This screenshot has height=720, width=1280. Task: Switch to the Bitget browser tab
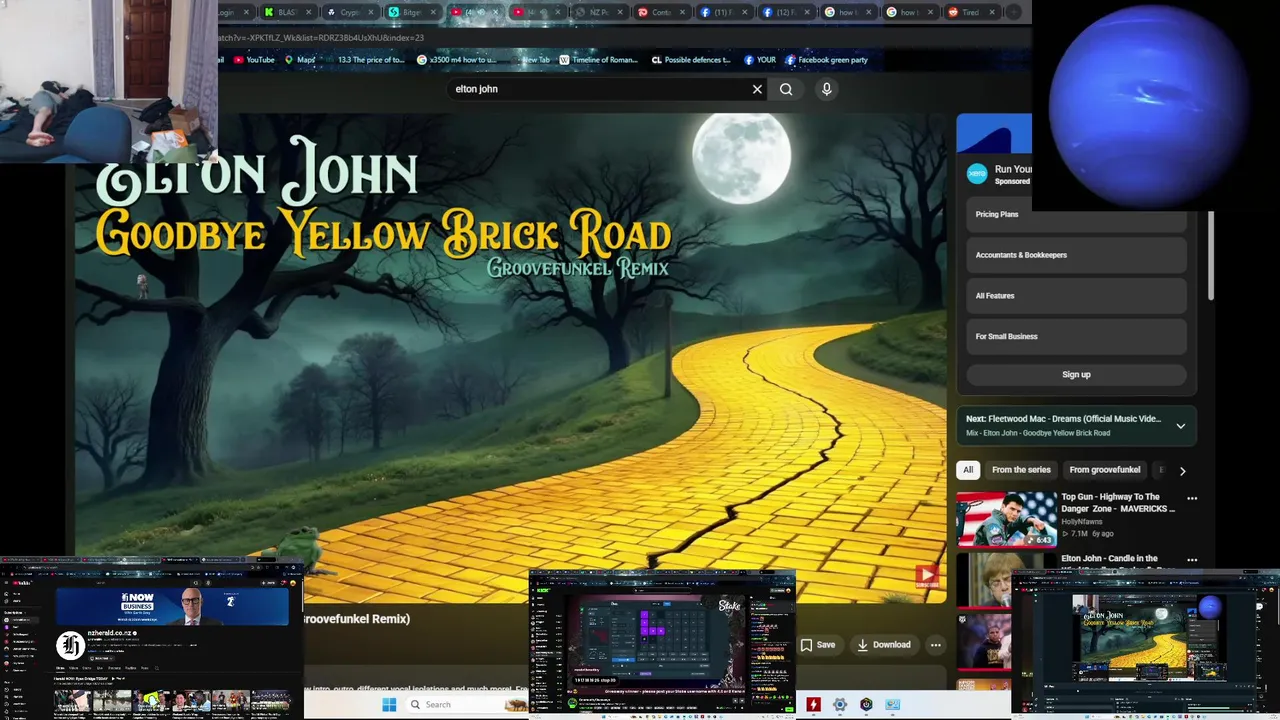410,12
